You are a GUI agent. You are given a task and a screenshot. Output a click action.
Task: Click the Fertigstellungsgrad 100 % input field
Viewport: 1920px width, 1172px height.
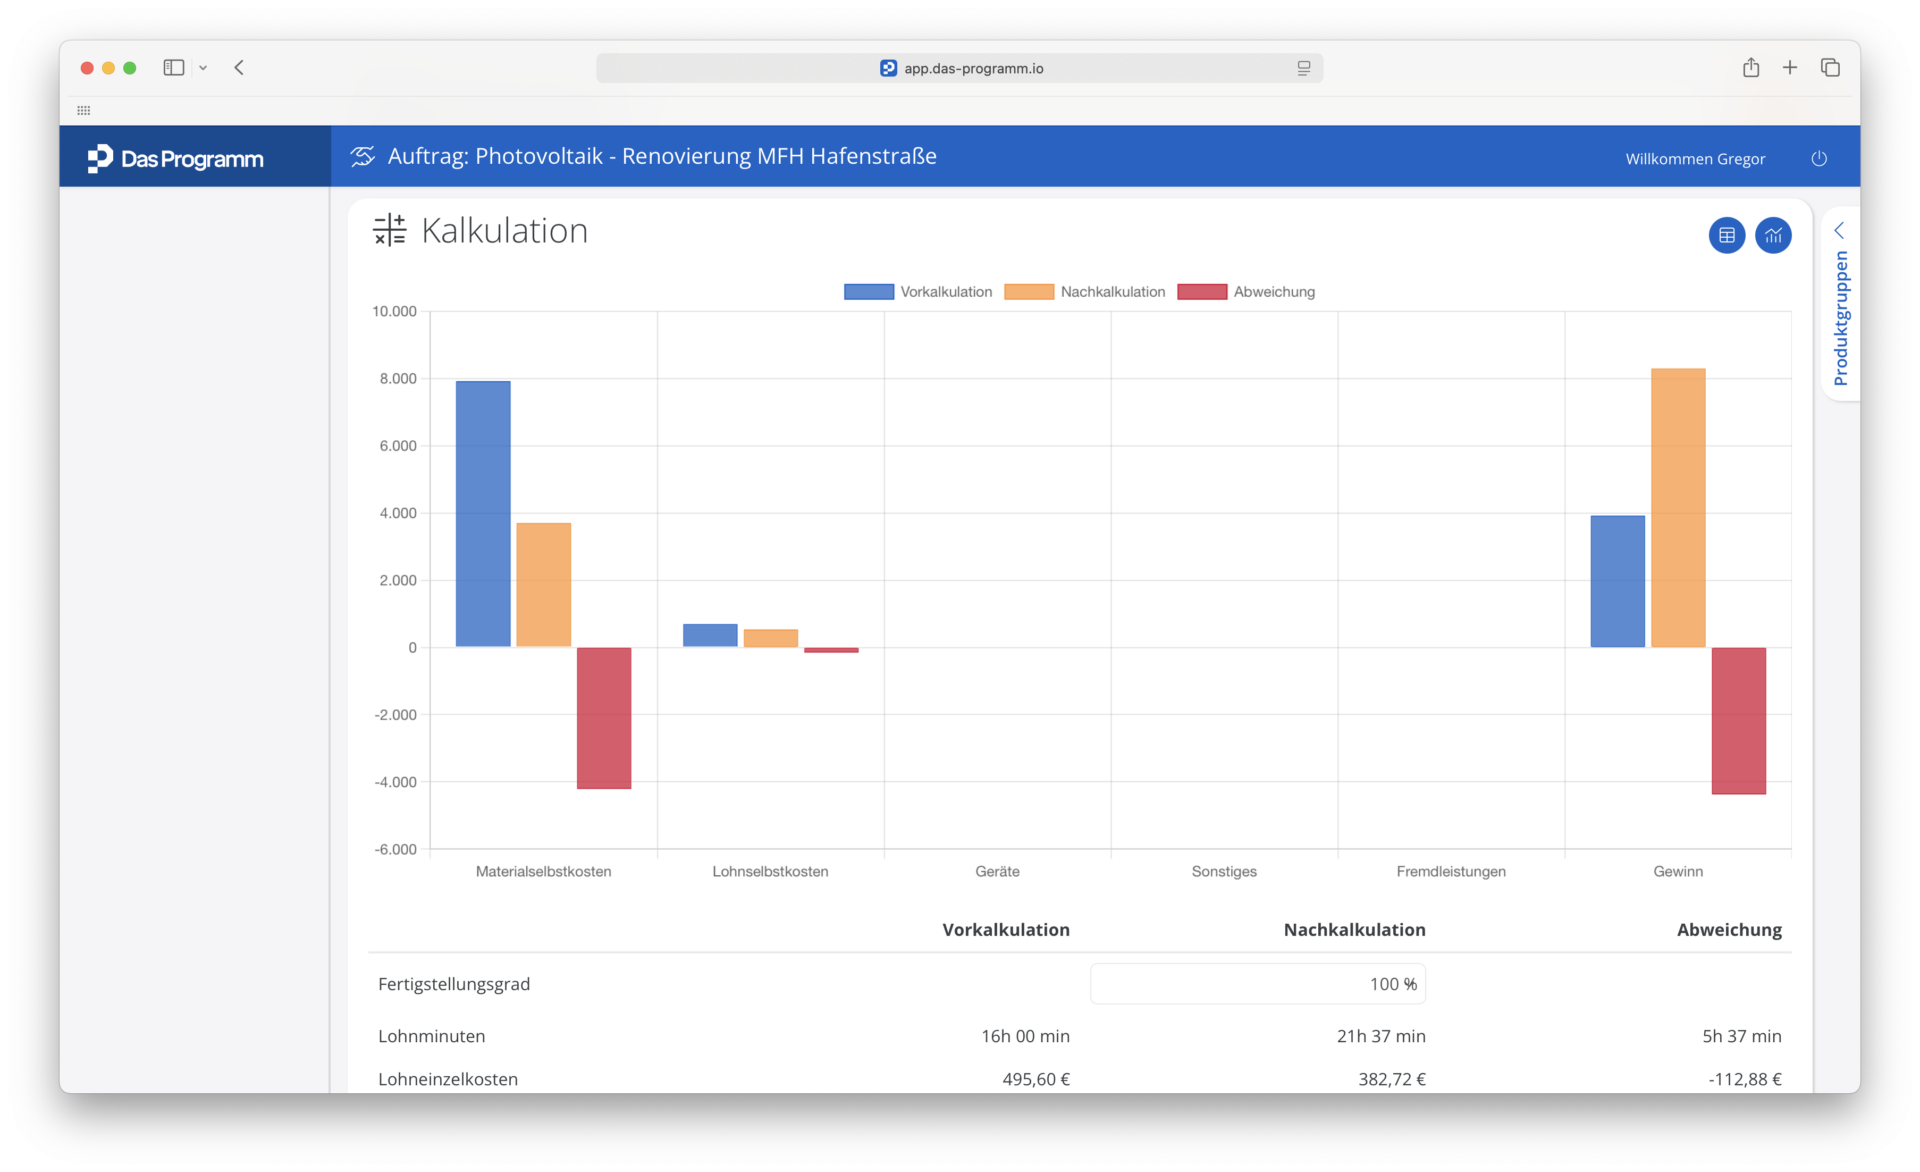click(x=1258, y=984)
